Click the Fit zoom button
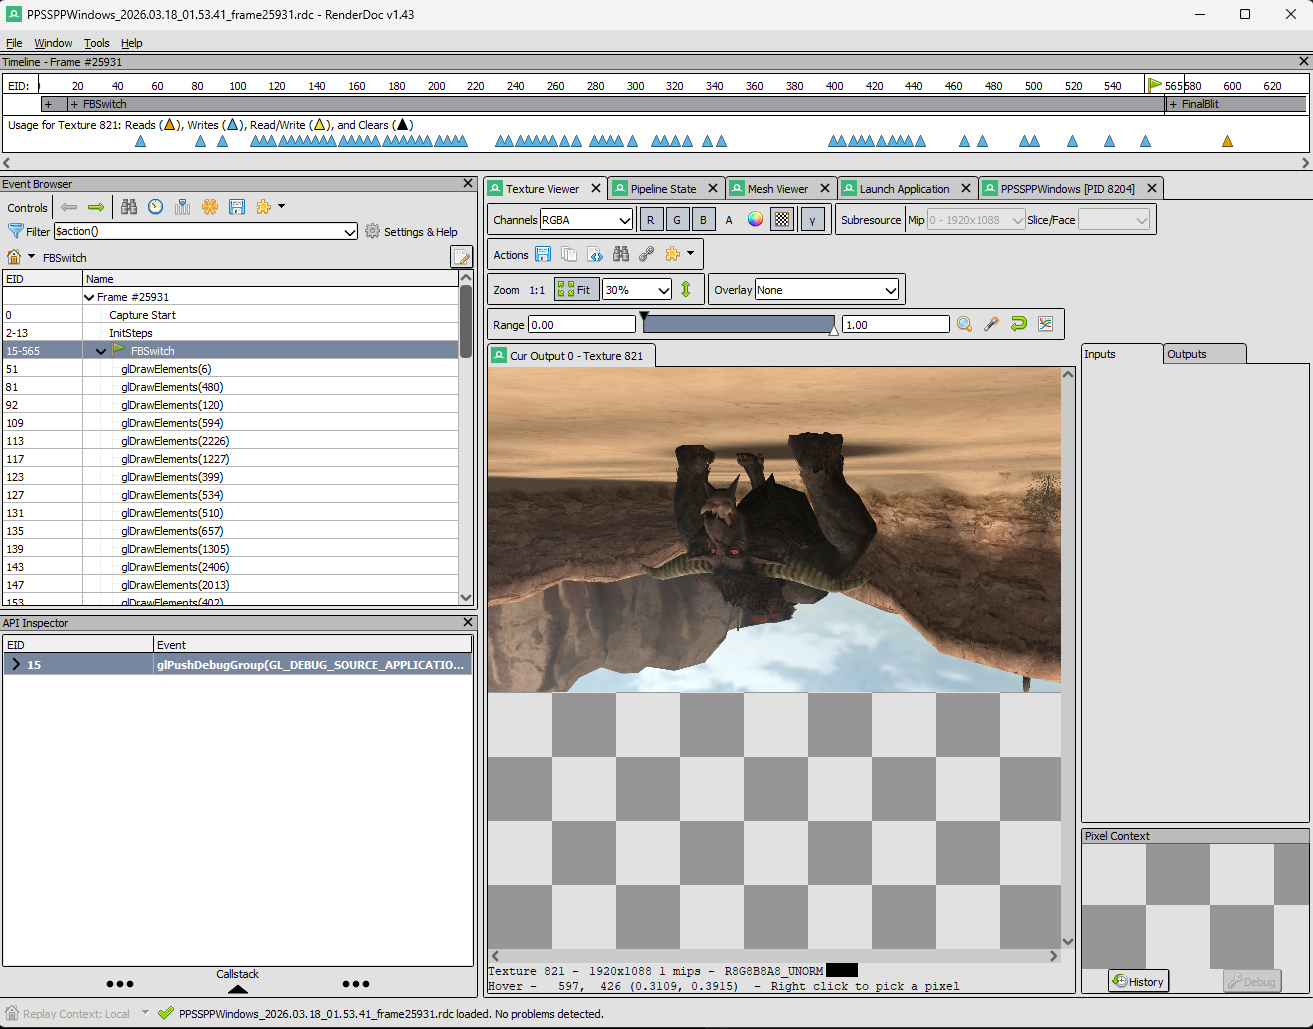Screen dimensions: 1313x1029 click(574, 290)
